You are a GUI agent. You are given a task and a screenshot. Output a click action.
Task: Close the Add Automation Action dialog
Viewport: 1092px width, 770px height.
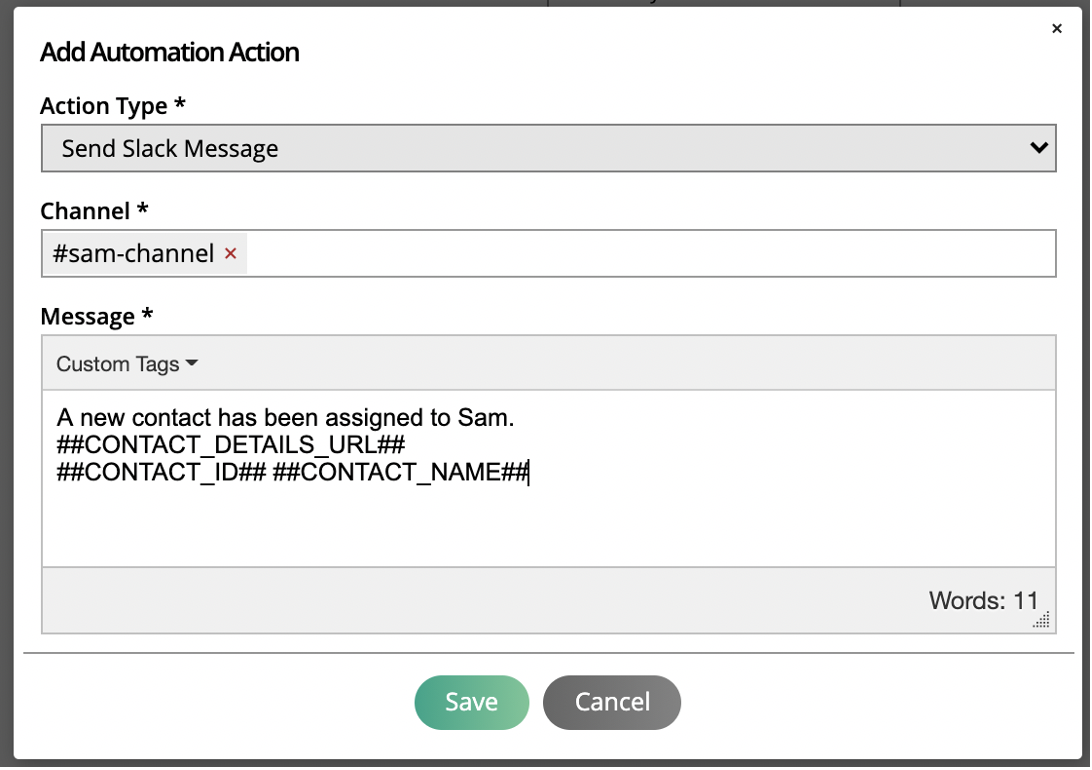coord(1057,28)
